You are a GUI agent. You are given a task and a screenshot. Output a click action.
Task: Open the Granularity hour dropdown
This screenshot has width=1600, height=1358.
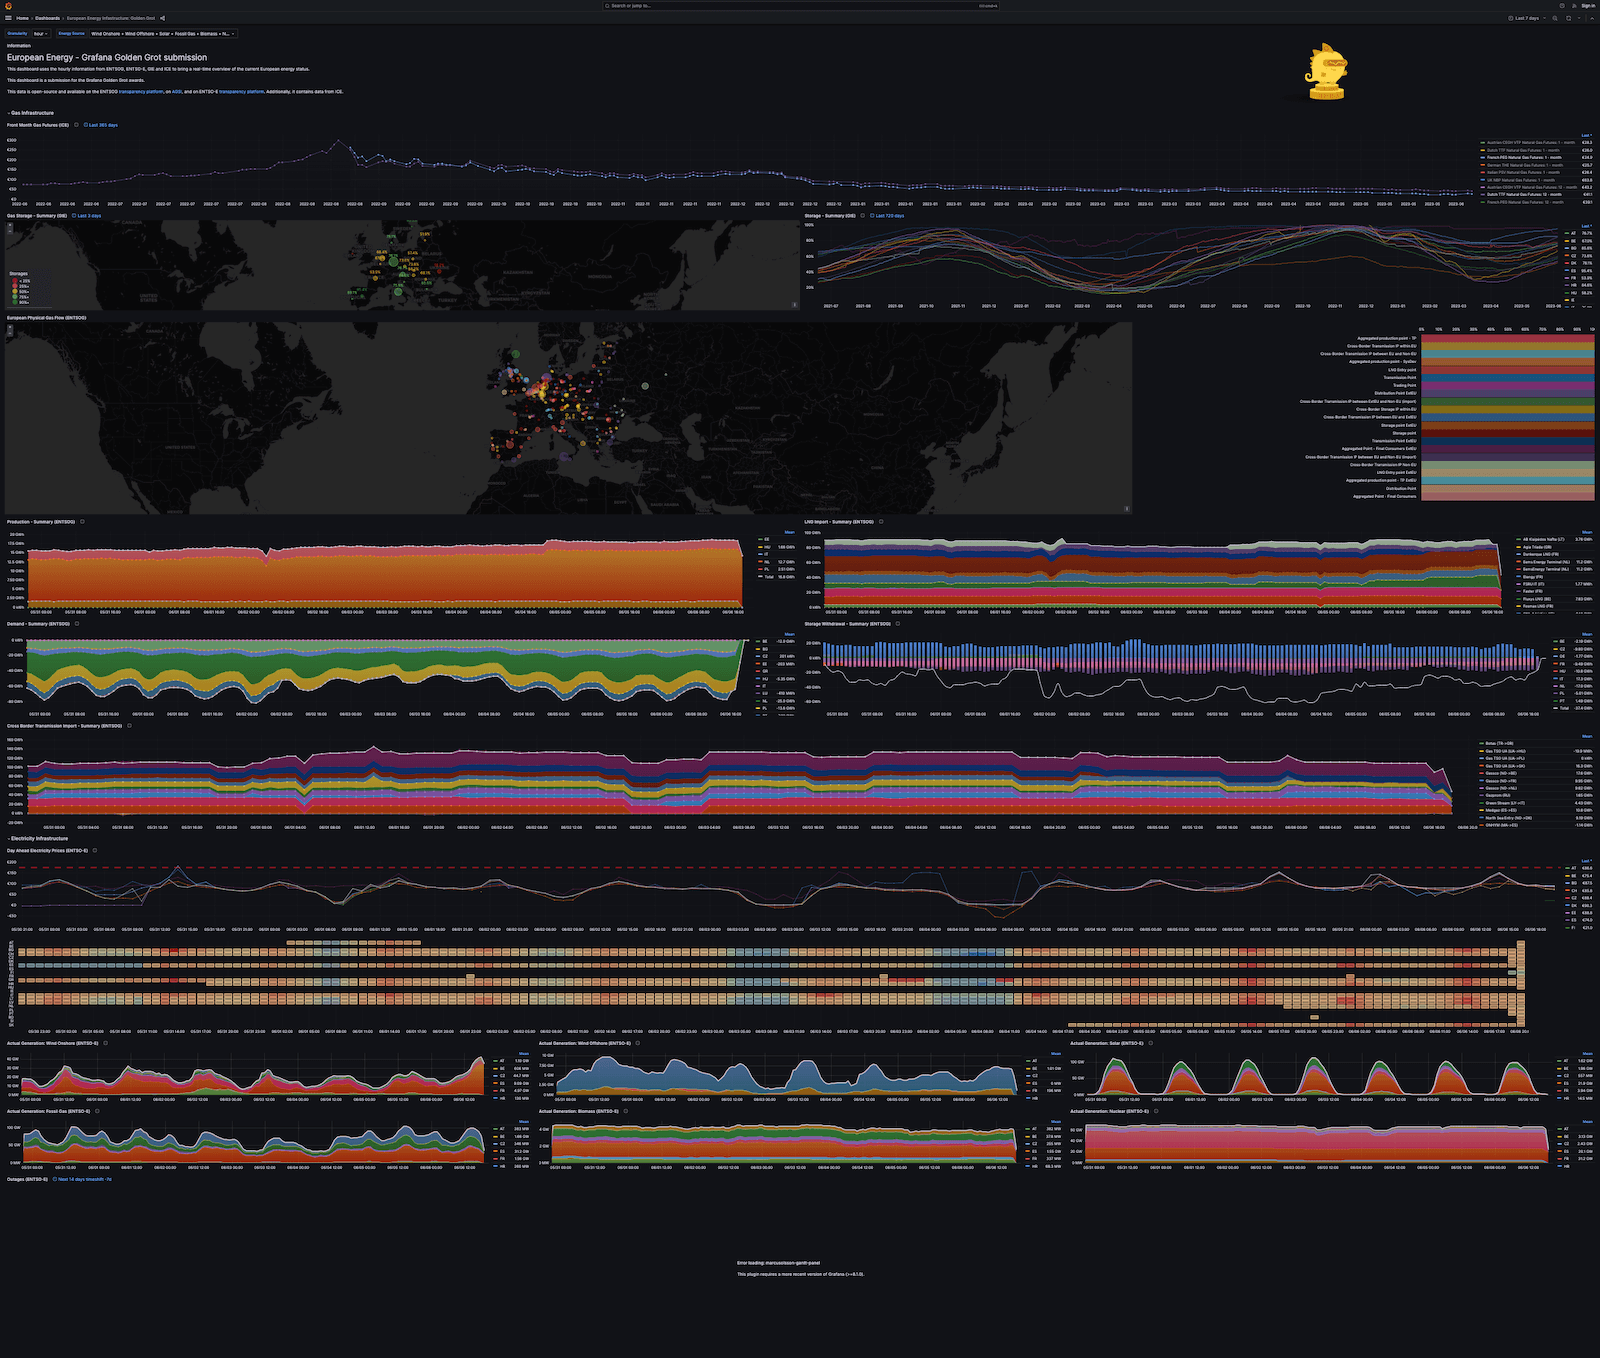click(40, 33)
